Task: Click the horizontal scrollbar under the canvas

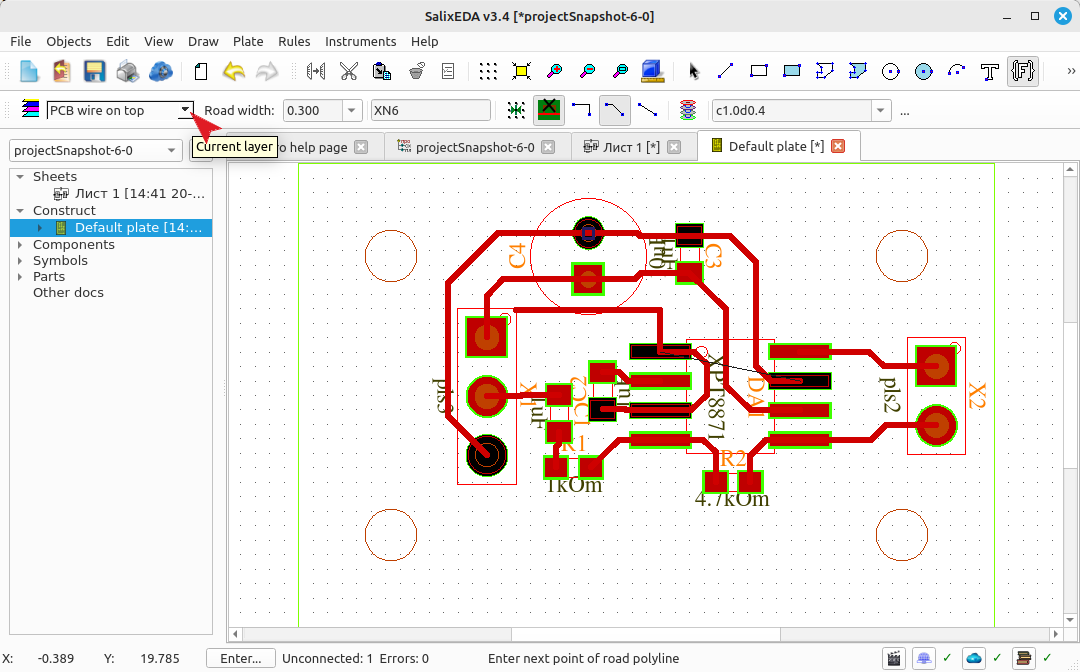Action: pyautogui.click(x=645, y=634)
